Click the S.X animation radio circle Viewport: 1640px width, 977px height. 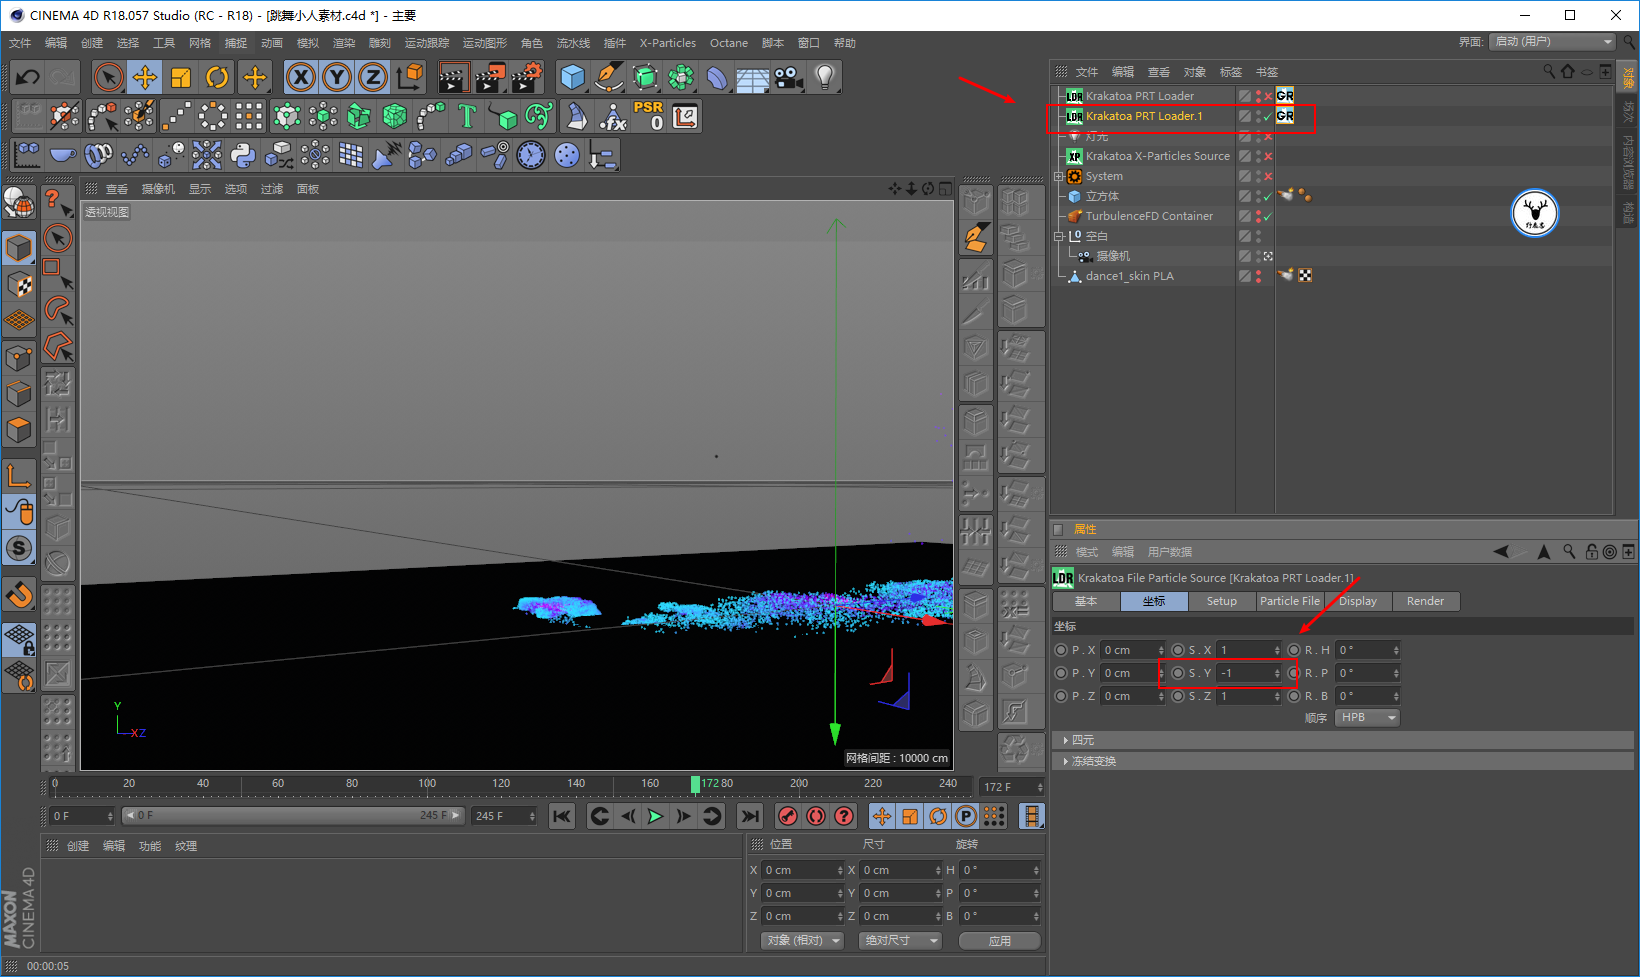tap(1178, 650)
